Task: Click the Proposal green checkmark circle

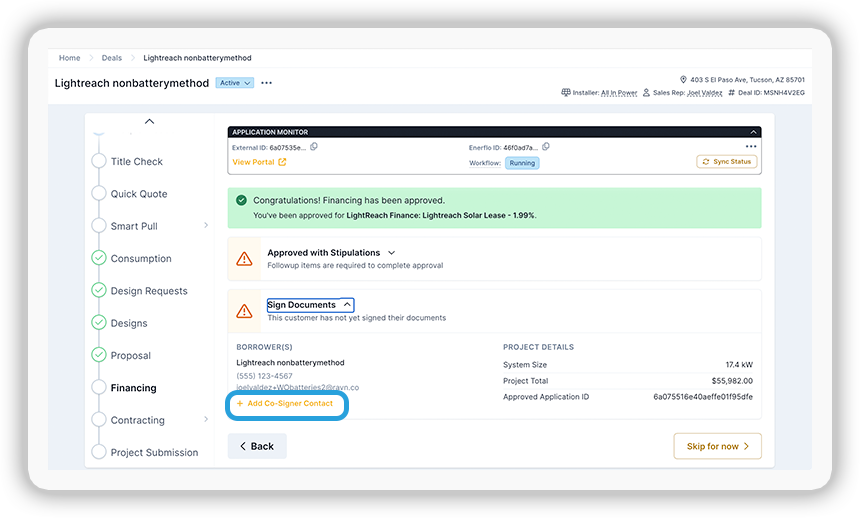Action: point(99,355)
